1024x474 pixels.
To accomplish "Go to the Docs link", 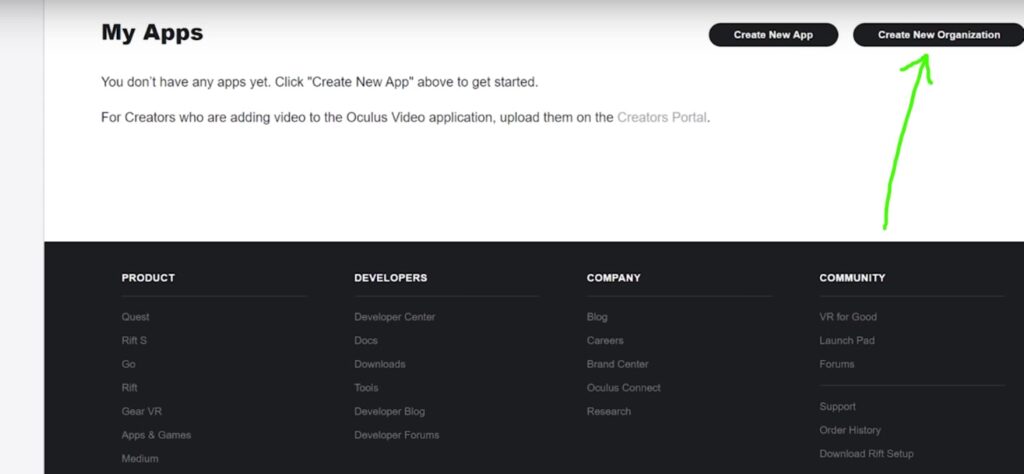I will (366, 340).
